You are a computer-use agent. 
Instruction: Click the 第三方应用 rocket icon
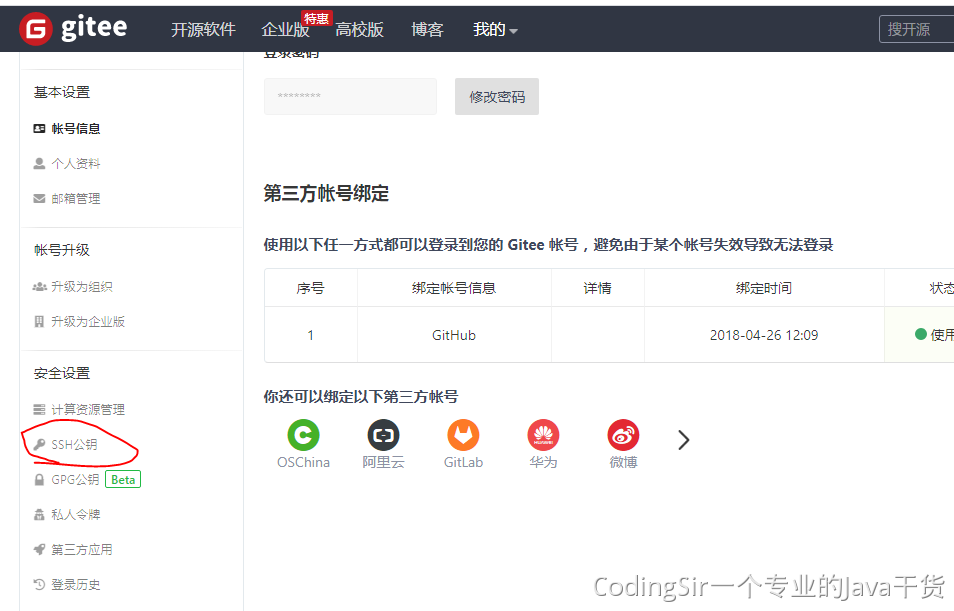pyautogui.click(x=39, y=550)
